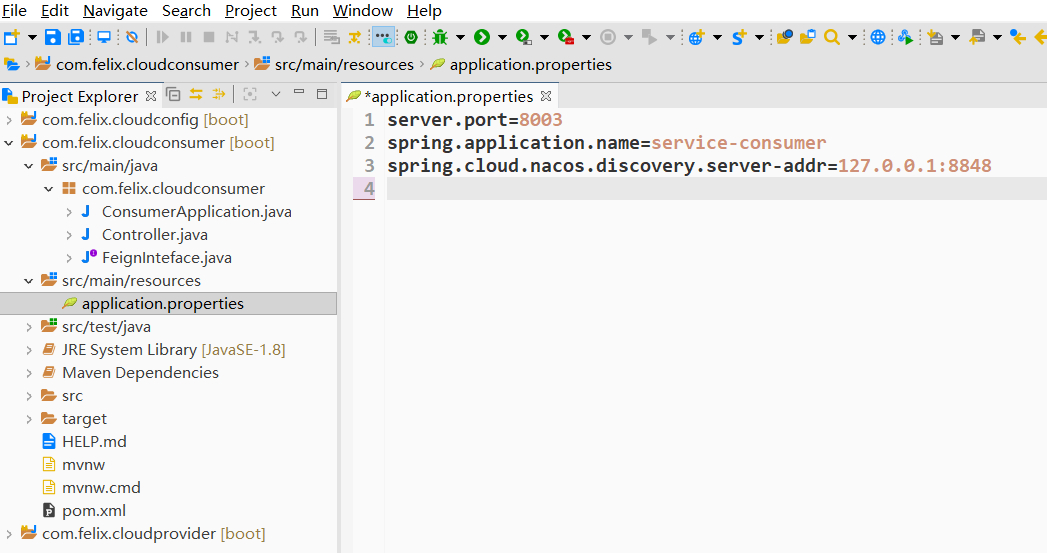Click the Suspend debug icon
The image size is (1047, 553).
coord(186,37)
